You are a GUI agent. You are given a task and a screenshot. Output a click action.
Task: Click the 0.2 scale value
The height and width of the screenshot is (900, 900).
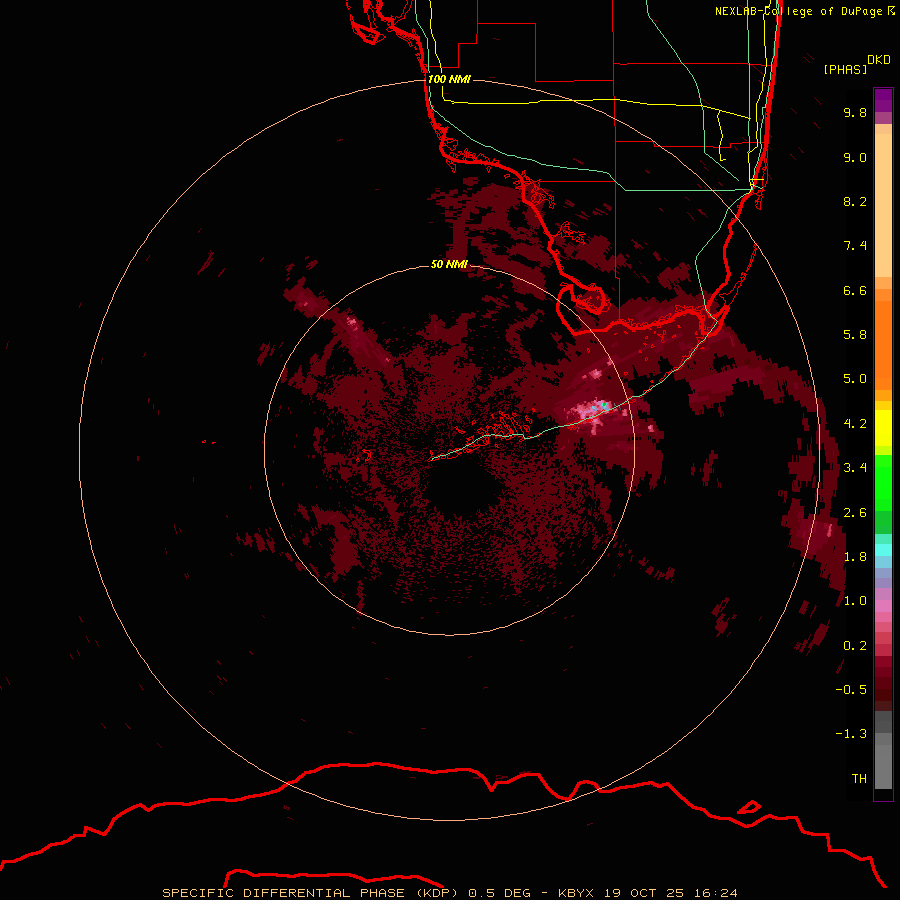[855, 646]
